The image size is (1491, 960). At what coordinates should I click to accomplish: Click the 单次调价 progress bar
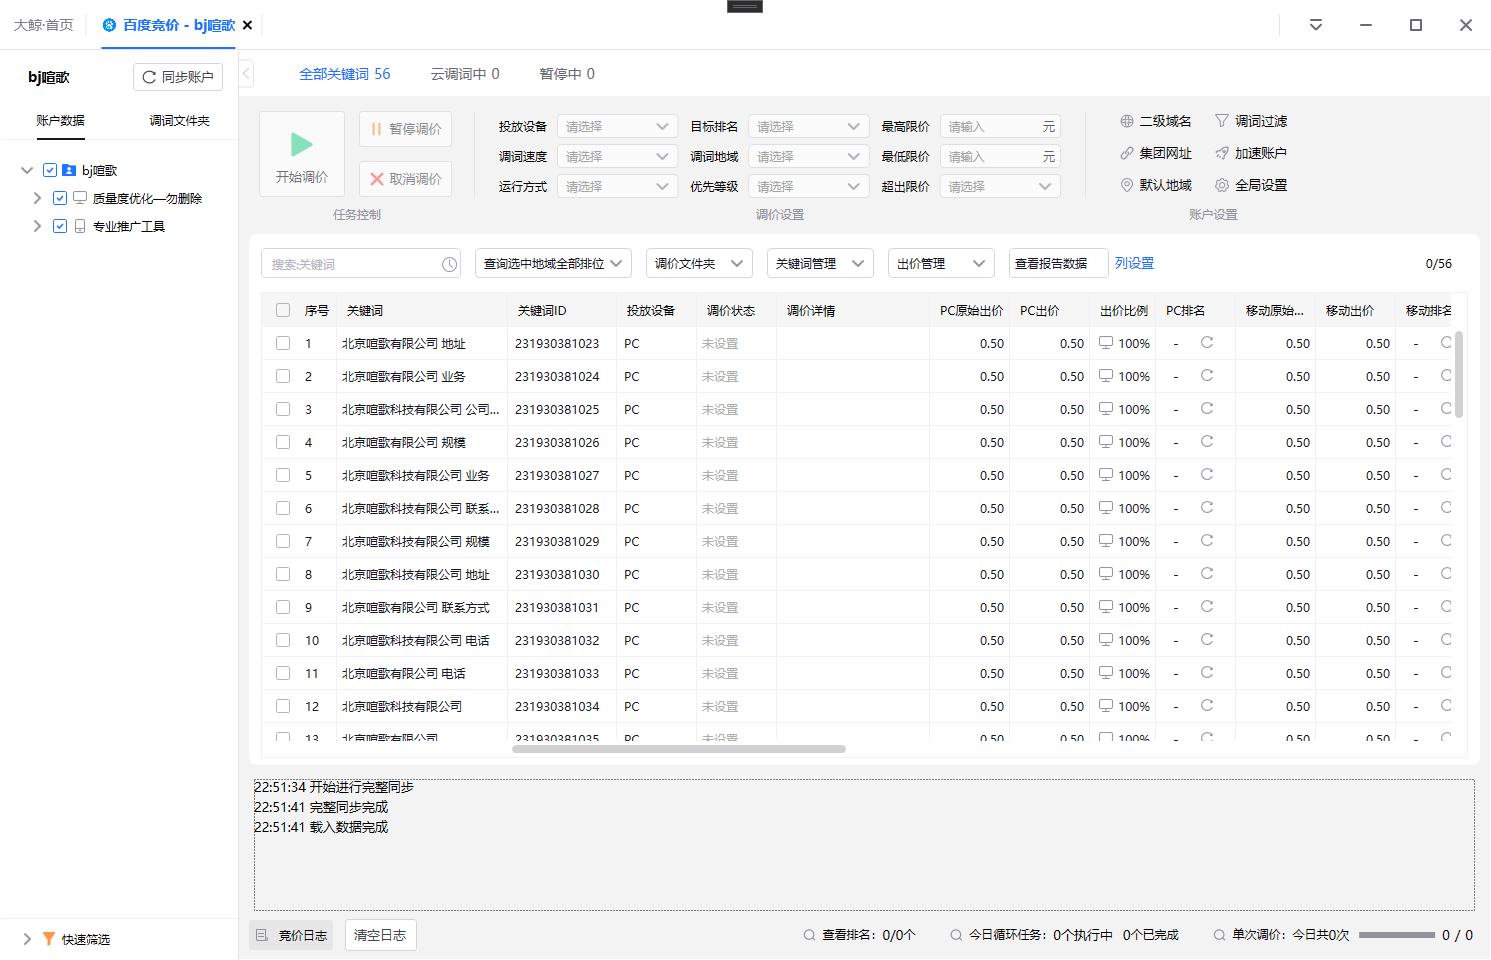tap(1397, 935)
